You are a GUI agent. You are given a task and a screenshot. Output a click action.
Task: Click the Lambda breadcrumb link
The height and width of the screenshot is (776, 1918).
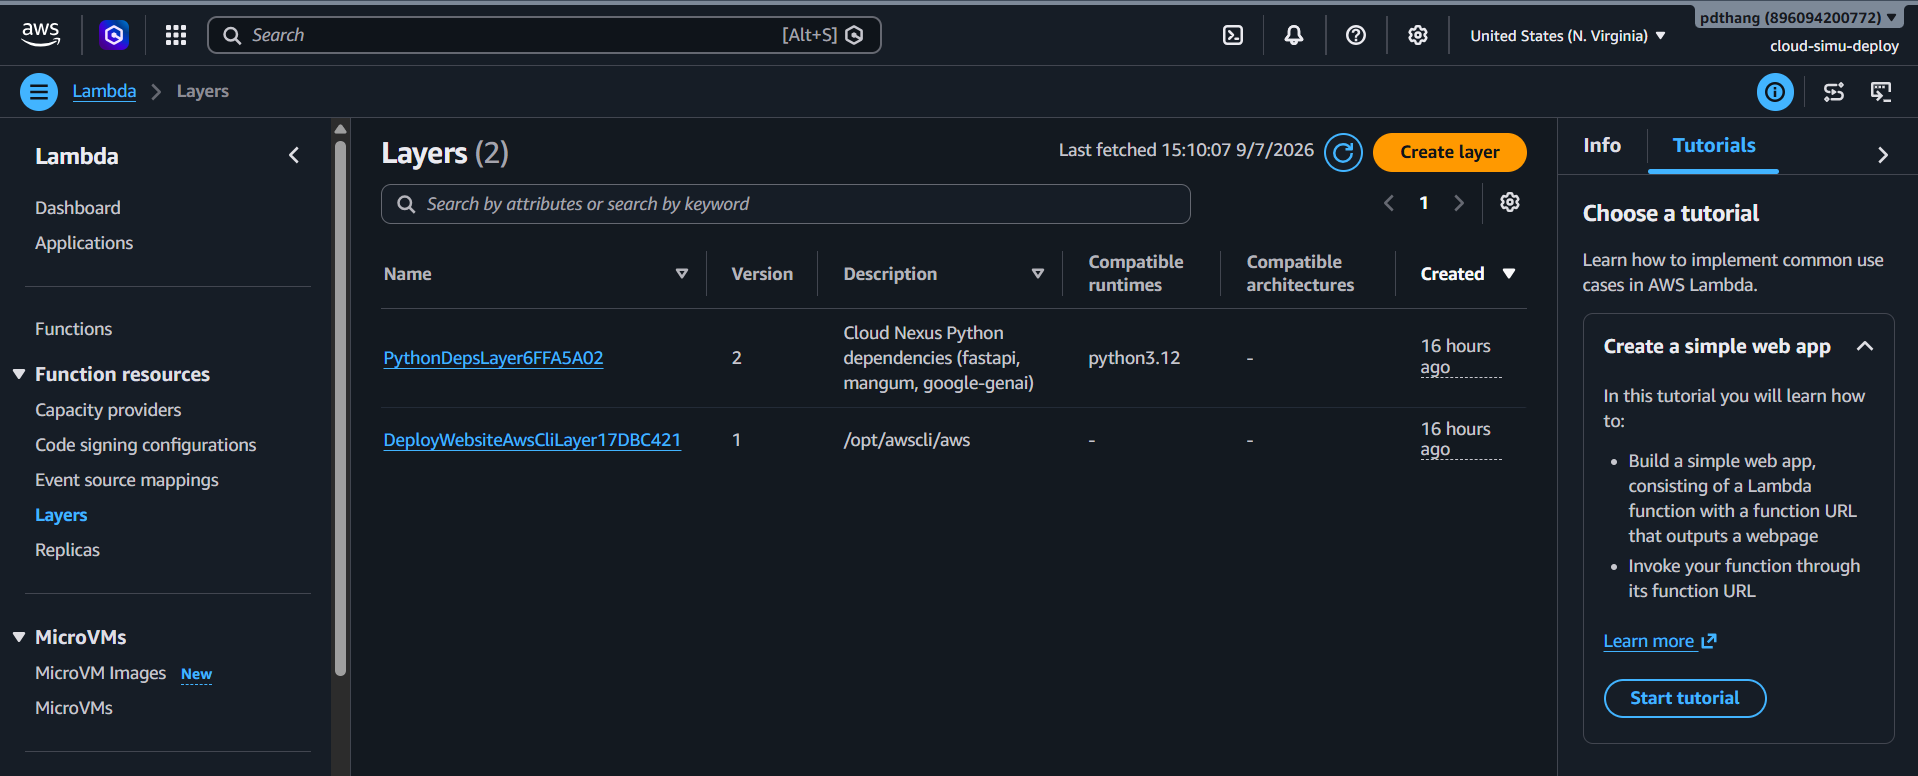(x=104, y=91)
